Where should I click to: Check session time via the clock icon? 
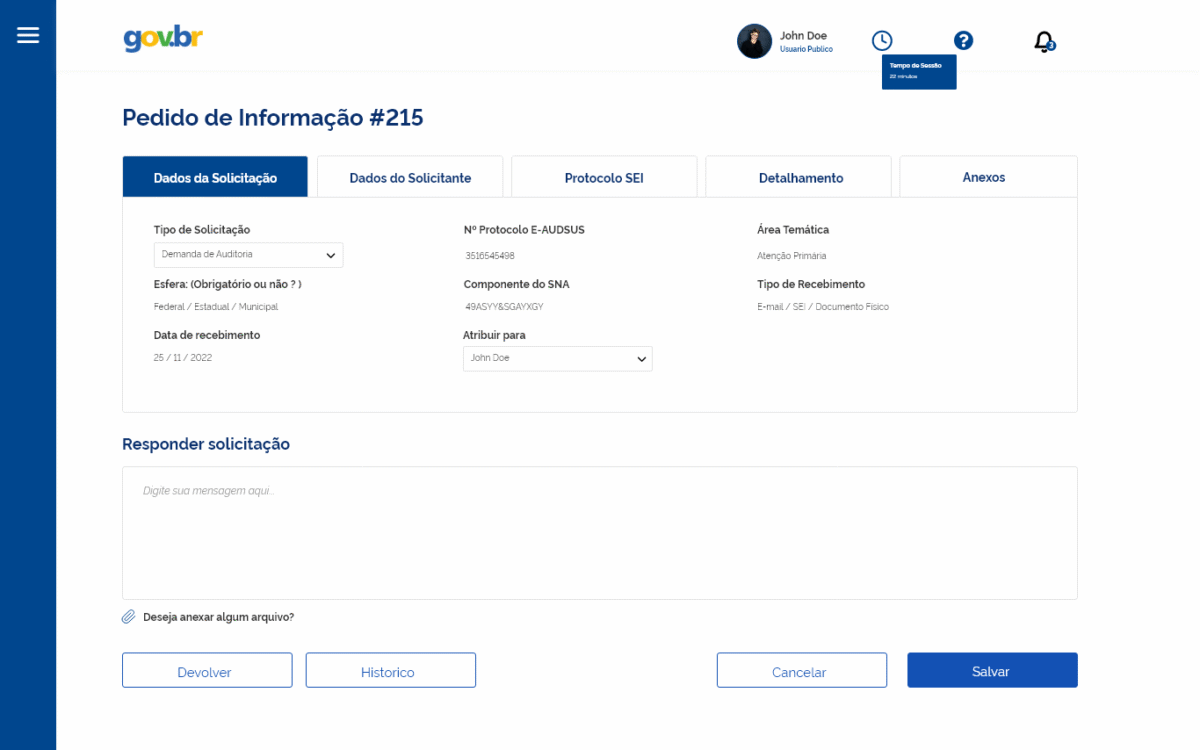click(x=882, y=40)
